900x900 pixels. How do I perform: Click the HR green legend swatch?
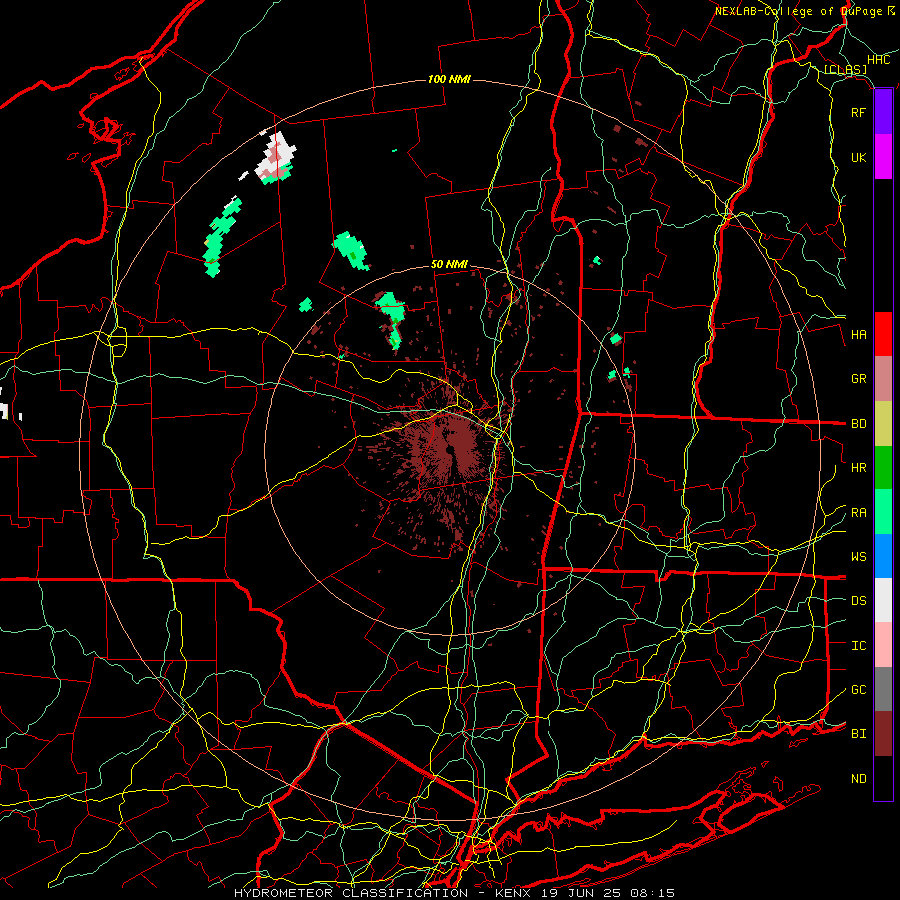[x=883, y=468]
